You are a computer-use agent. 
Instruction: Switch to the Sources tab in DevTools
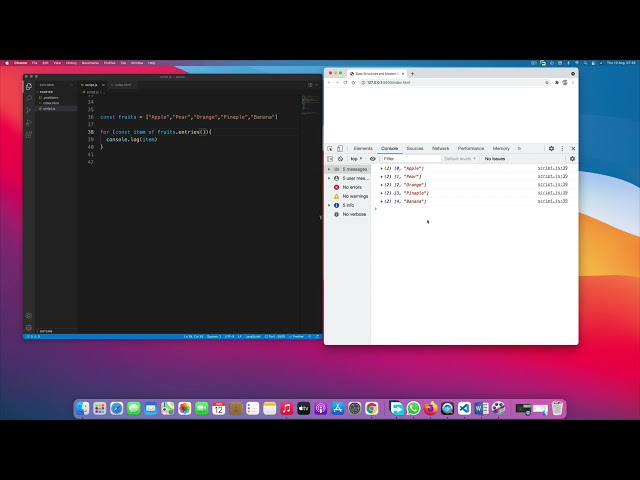click(x=415, y=149)
